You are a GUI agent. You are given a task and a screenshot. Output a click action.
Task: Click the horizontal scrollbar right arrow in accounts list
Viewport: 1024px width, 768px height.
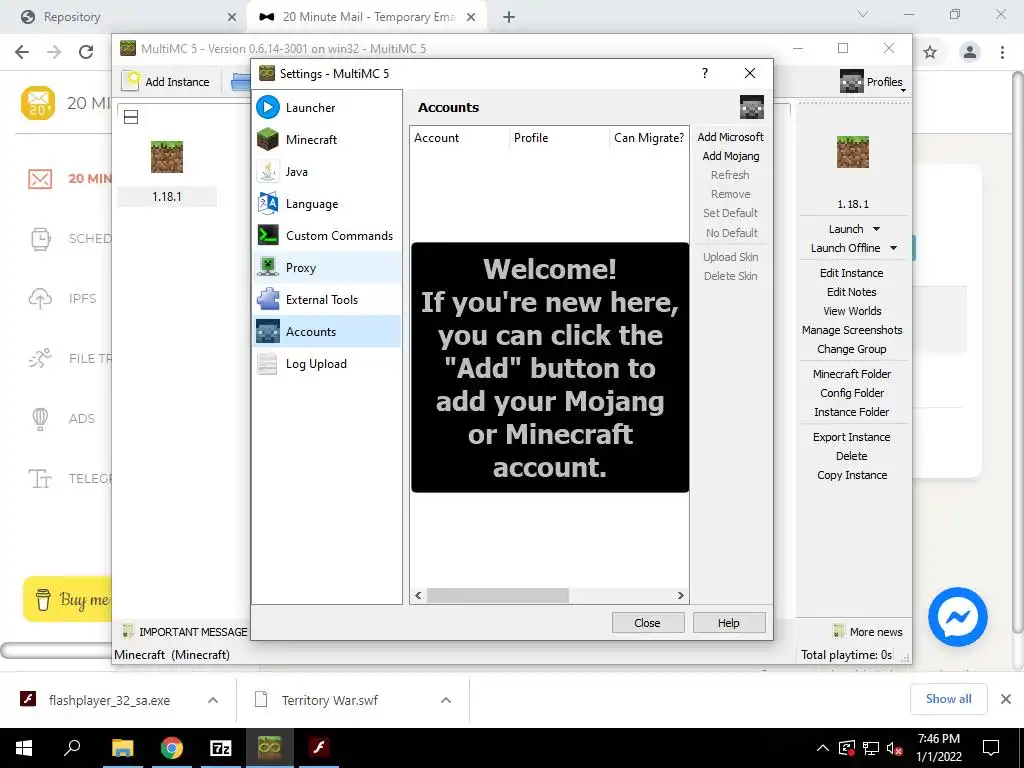680,596
